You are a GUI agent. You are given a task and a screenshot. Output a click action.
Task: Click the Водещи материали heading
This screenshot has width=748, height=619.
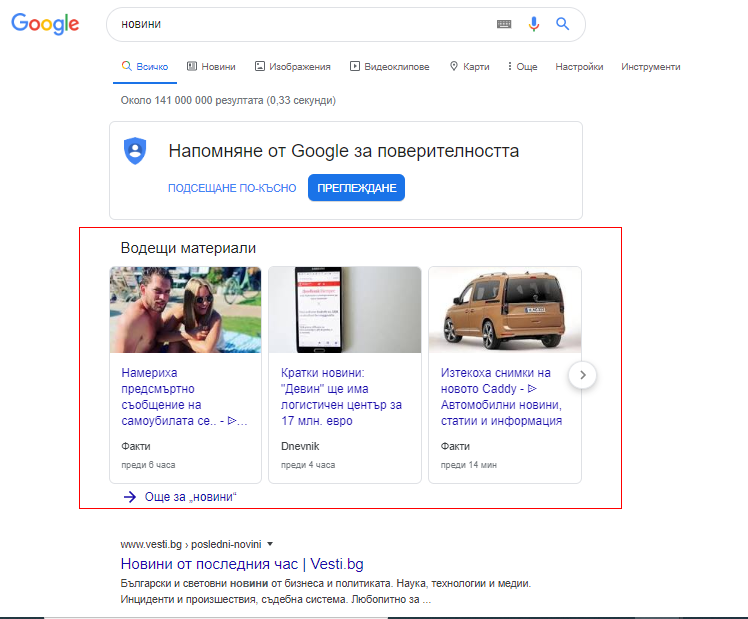coord(188,248)
